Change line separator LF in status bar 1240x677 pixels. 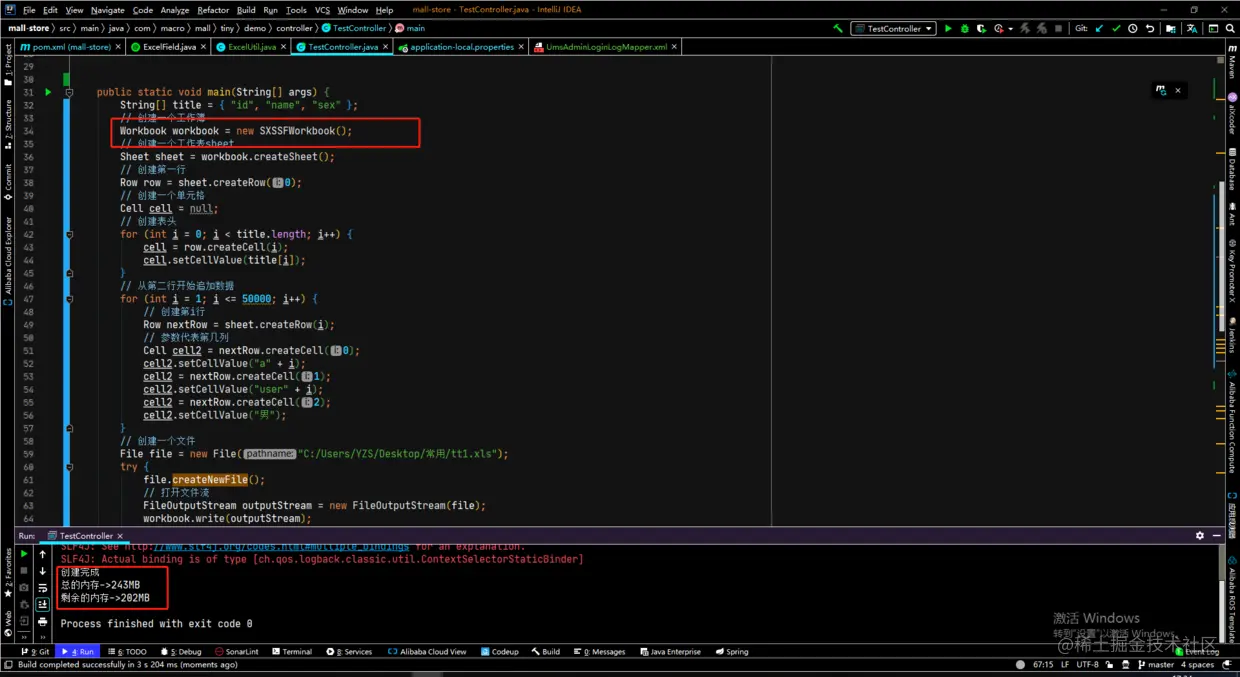(x=1065, y=664)
